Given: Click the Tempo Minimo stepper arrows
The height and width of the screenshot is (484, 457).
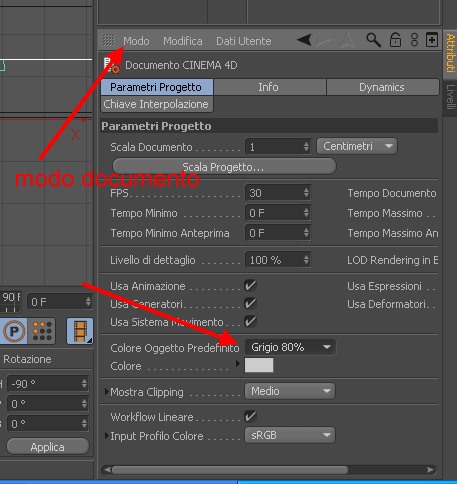Looking at the screenshot, I should point(306,213).
